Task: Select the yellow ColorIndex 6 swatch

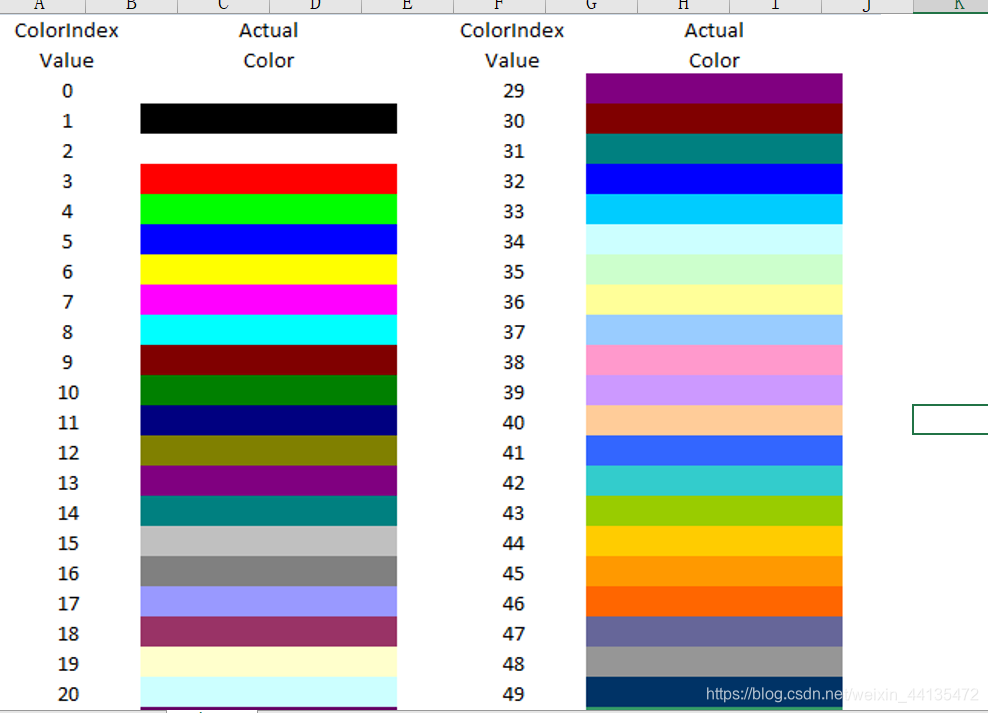Action: click(268, 270)
